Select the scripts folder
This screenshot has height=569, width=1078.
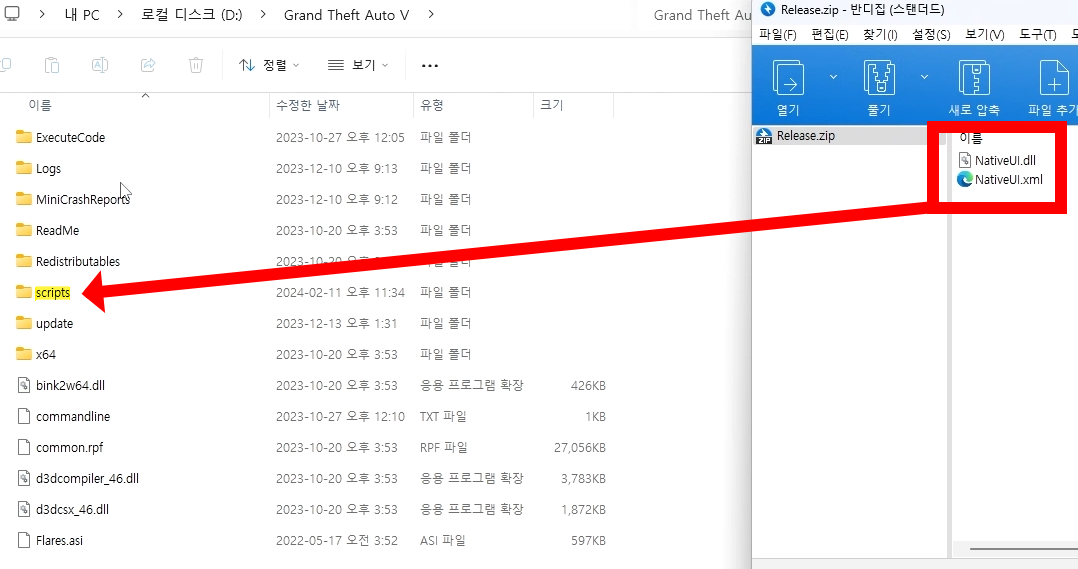click(x=52, y=293)
